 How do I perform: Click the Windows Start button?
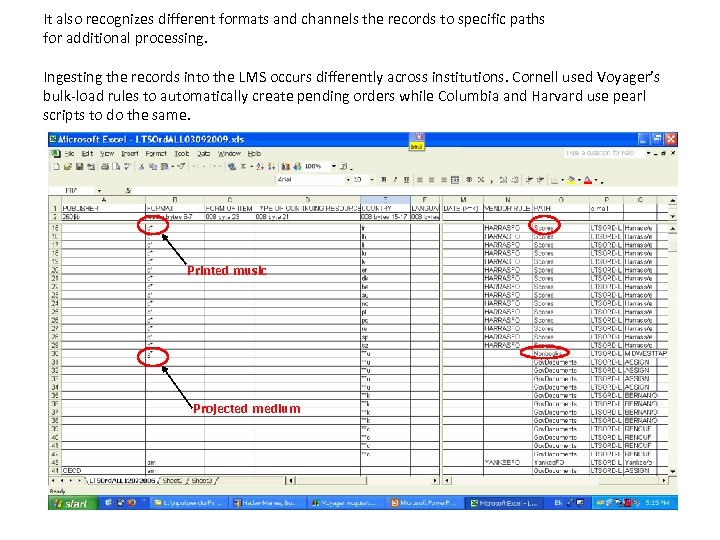click(x=73, y=503)
